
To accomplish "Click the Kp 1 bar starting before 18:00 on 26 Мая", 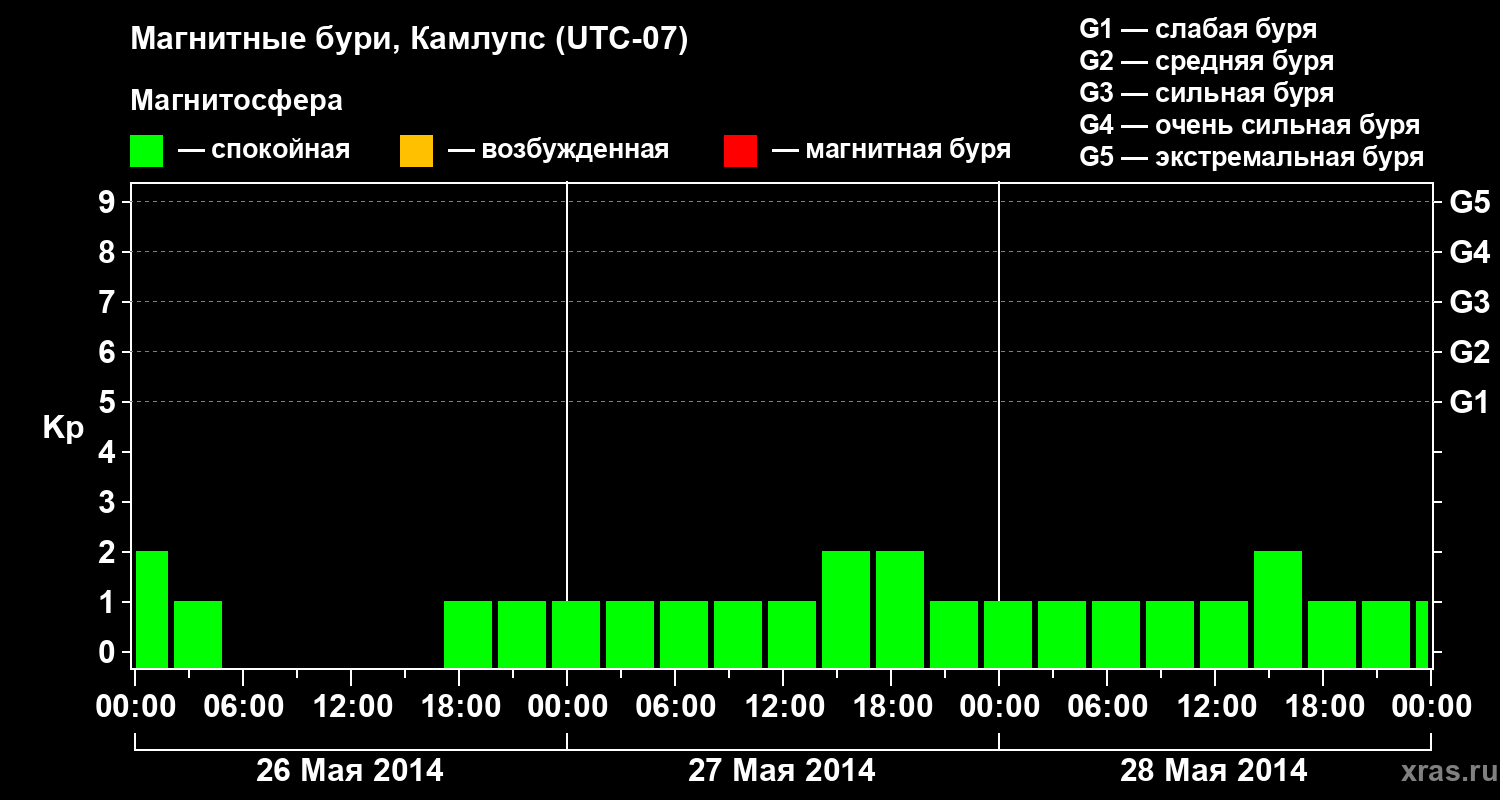I will point(468,634).
